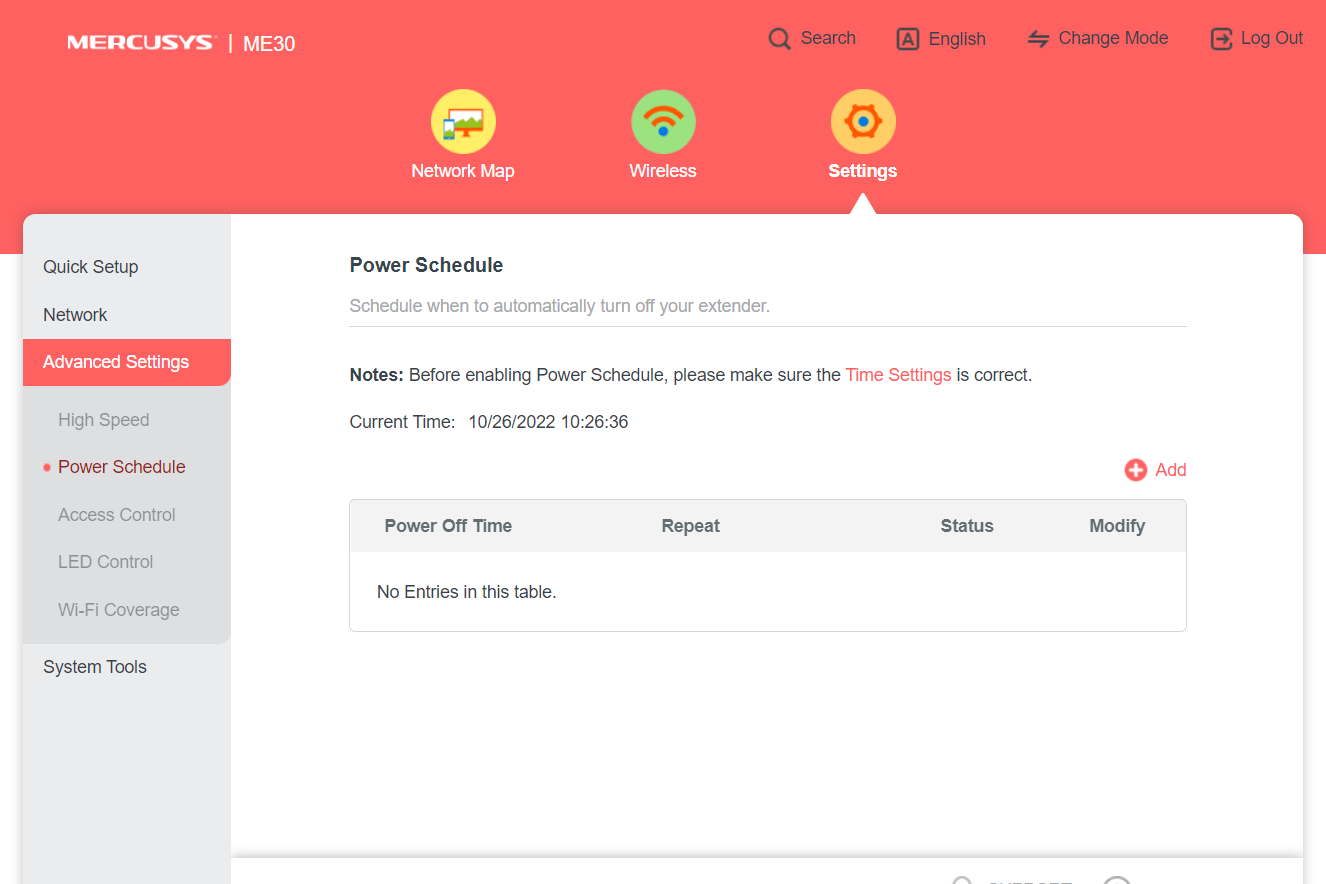Click the red plus Add icon

1136,470
